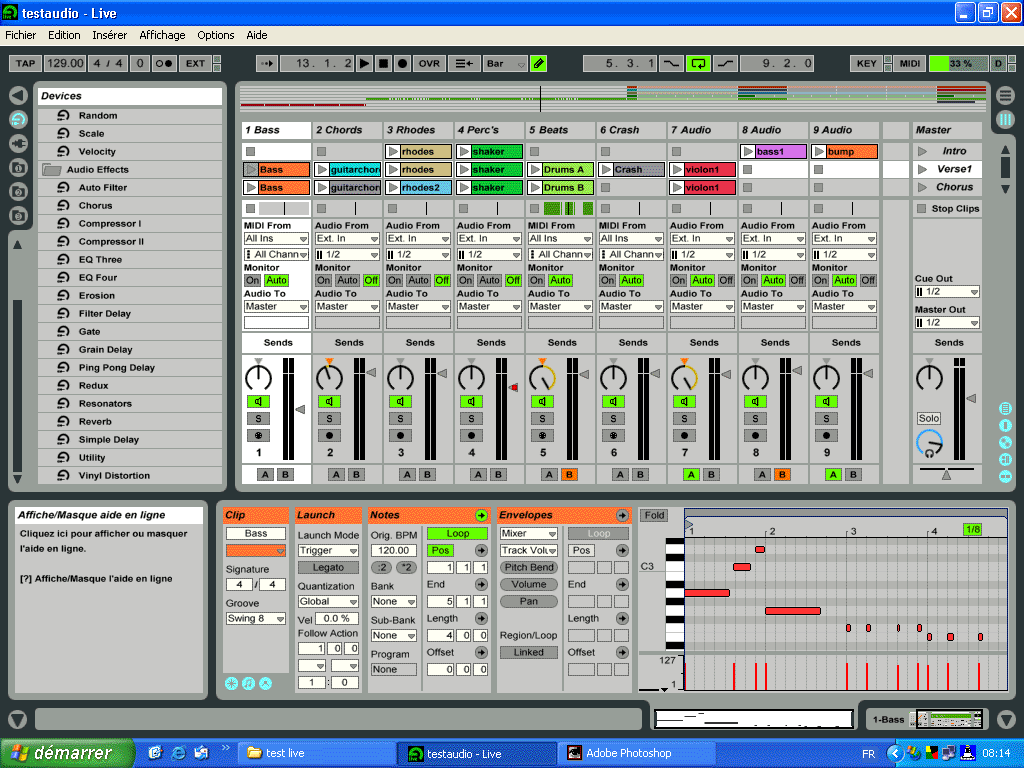Open the Insérer menu
1024x768 pixels.
[x=109, y=35]
